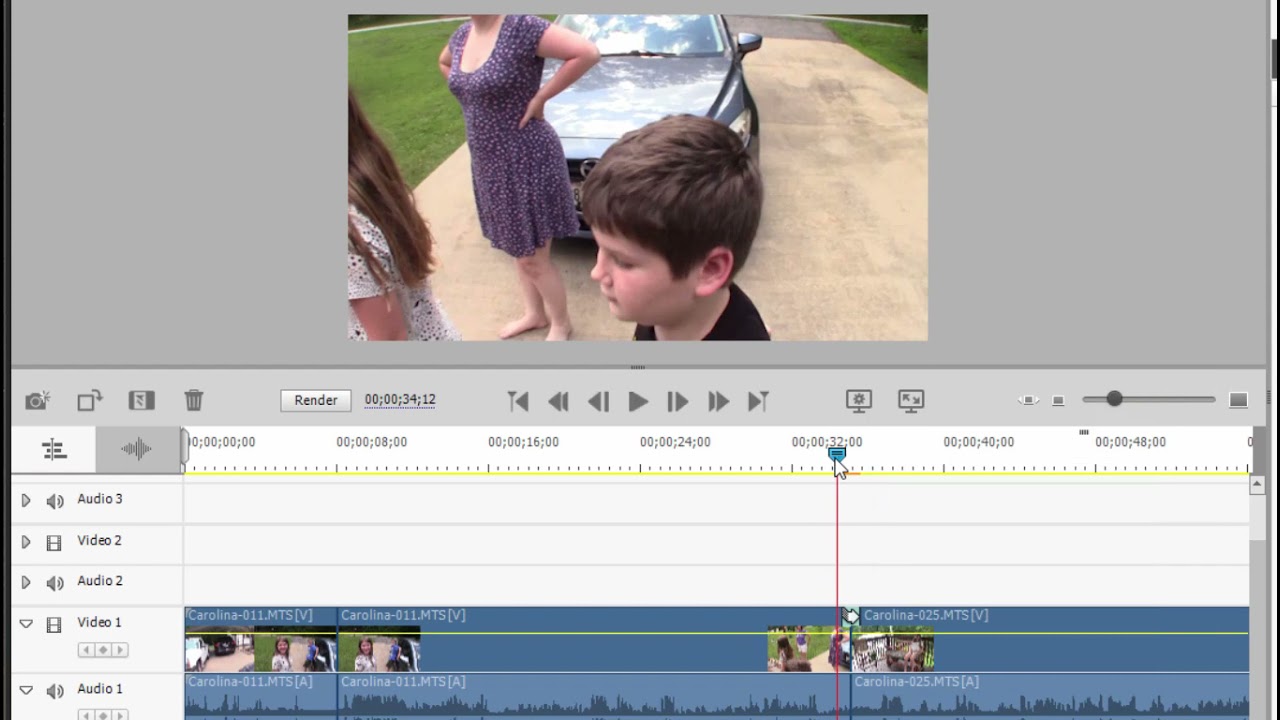Click the Render button
The image size is (1280, 720).
coord(316,400)
